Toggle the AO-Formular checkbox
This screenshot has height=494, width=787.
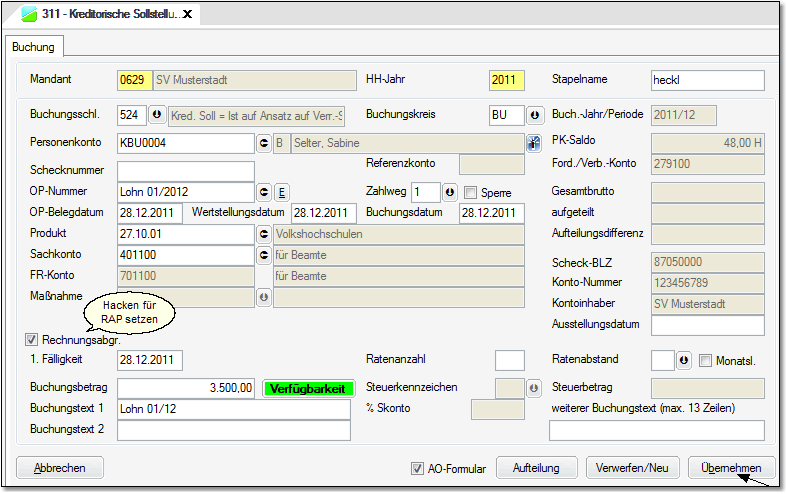418,468
